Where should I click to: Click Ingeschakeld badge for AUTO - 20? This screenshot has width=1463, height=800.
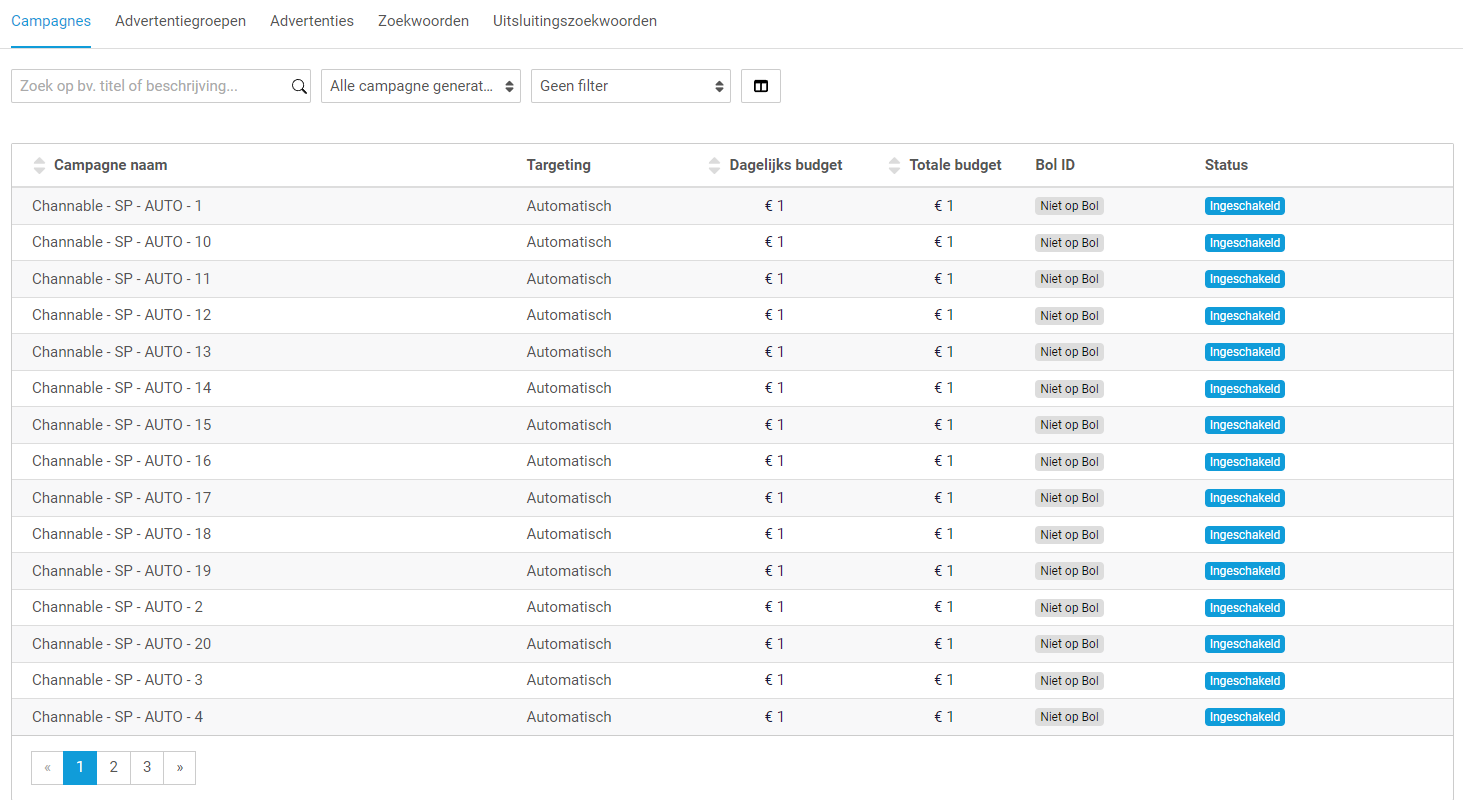(x=1245, y=644)
